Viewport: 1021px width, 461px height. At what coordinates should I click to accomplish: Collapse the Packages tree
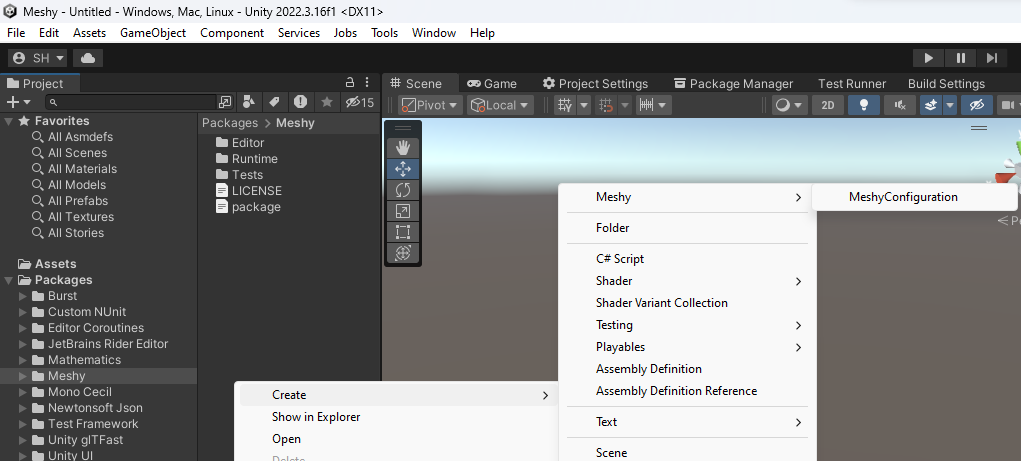(8, 280)
